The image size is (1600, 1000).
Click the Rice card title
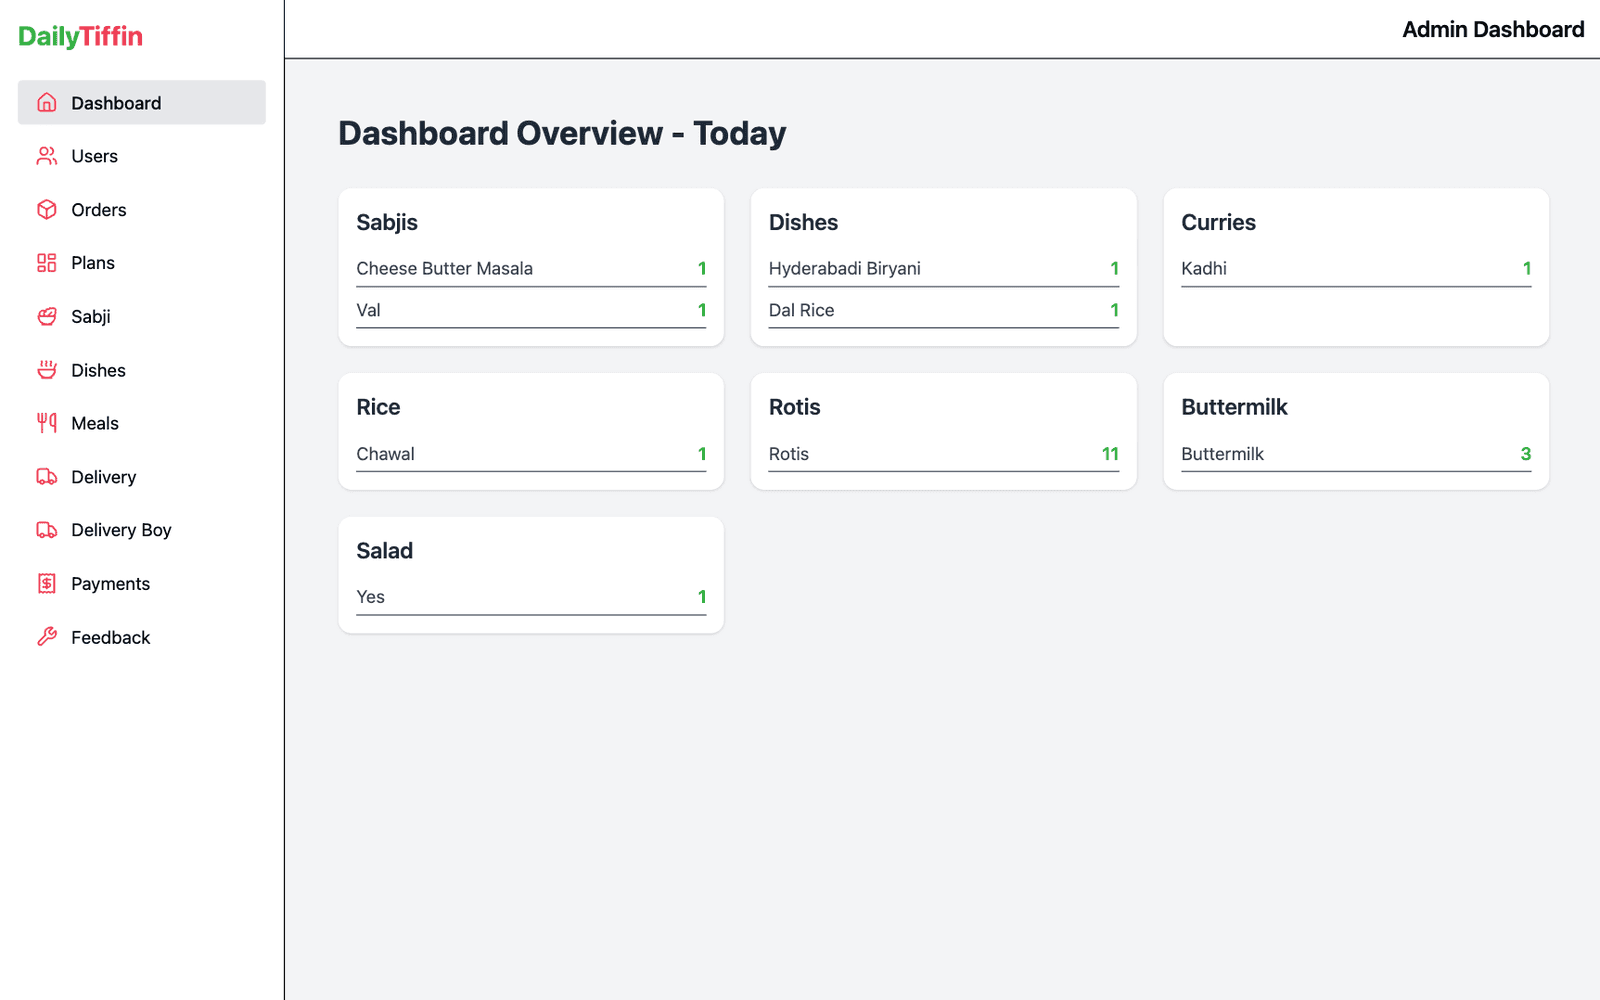click(378, 407)
